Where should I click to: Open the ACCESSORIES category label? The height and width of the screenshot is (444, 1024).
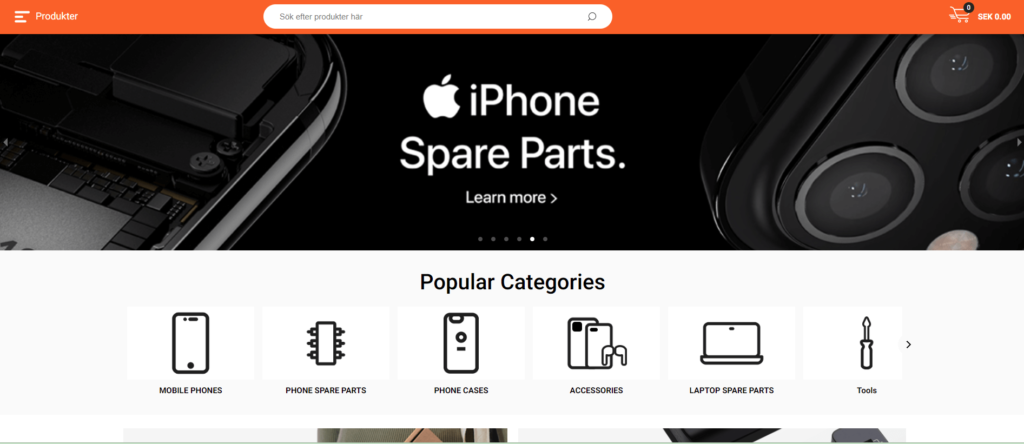[x=596, y=390]
